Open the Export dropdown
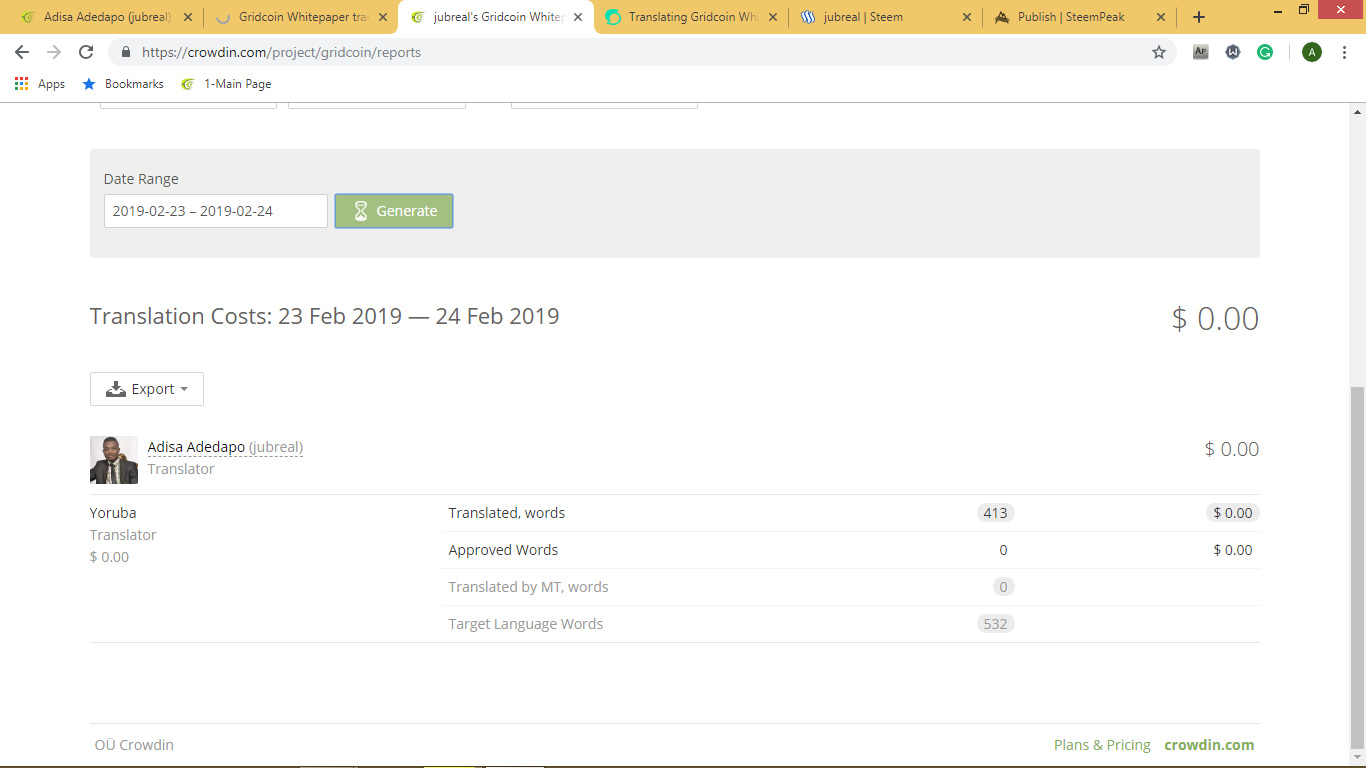This screenshot has height=768, width=1366. [x=147, y=389]
